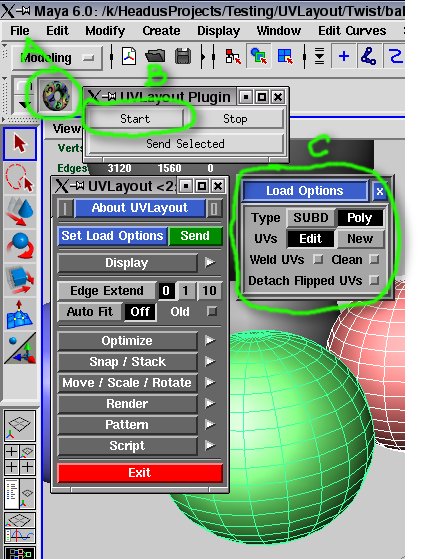Enable the Weld UVs checkbox
422x559 pixels.
tap(318, 260)
